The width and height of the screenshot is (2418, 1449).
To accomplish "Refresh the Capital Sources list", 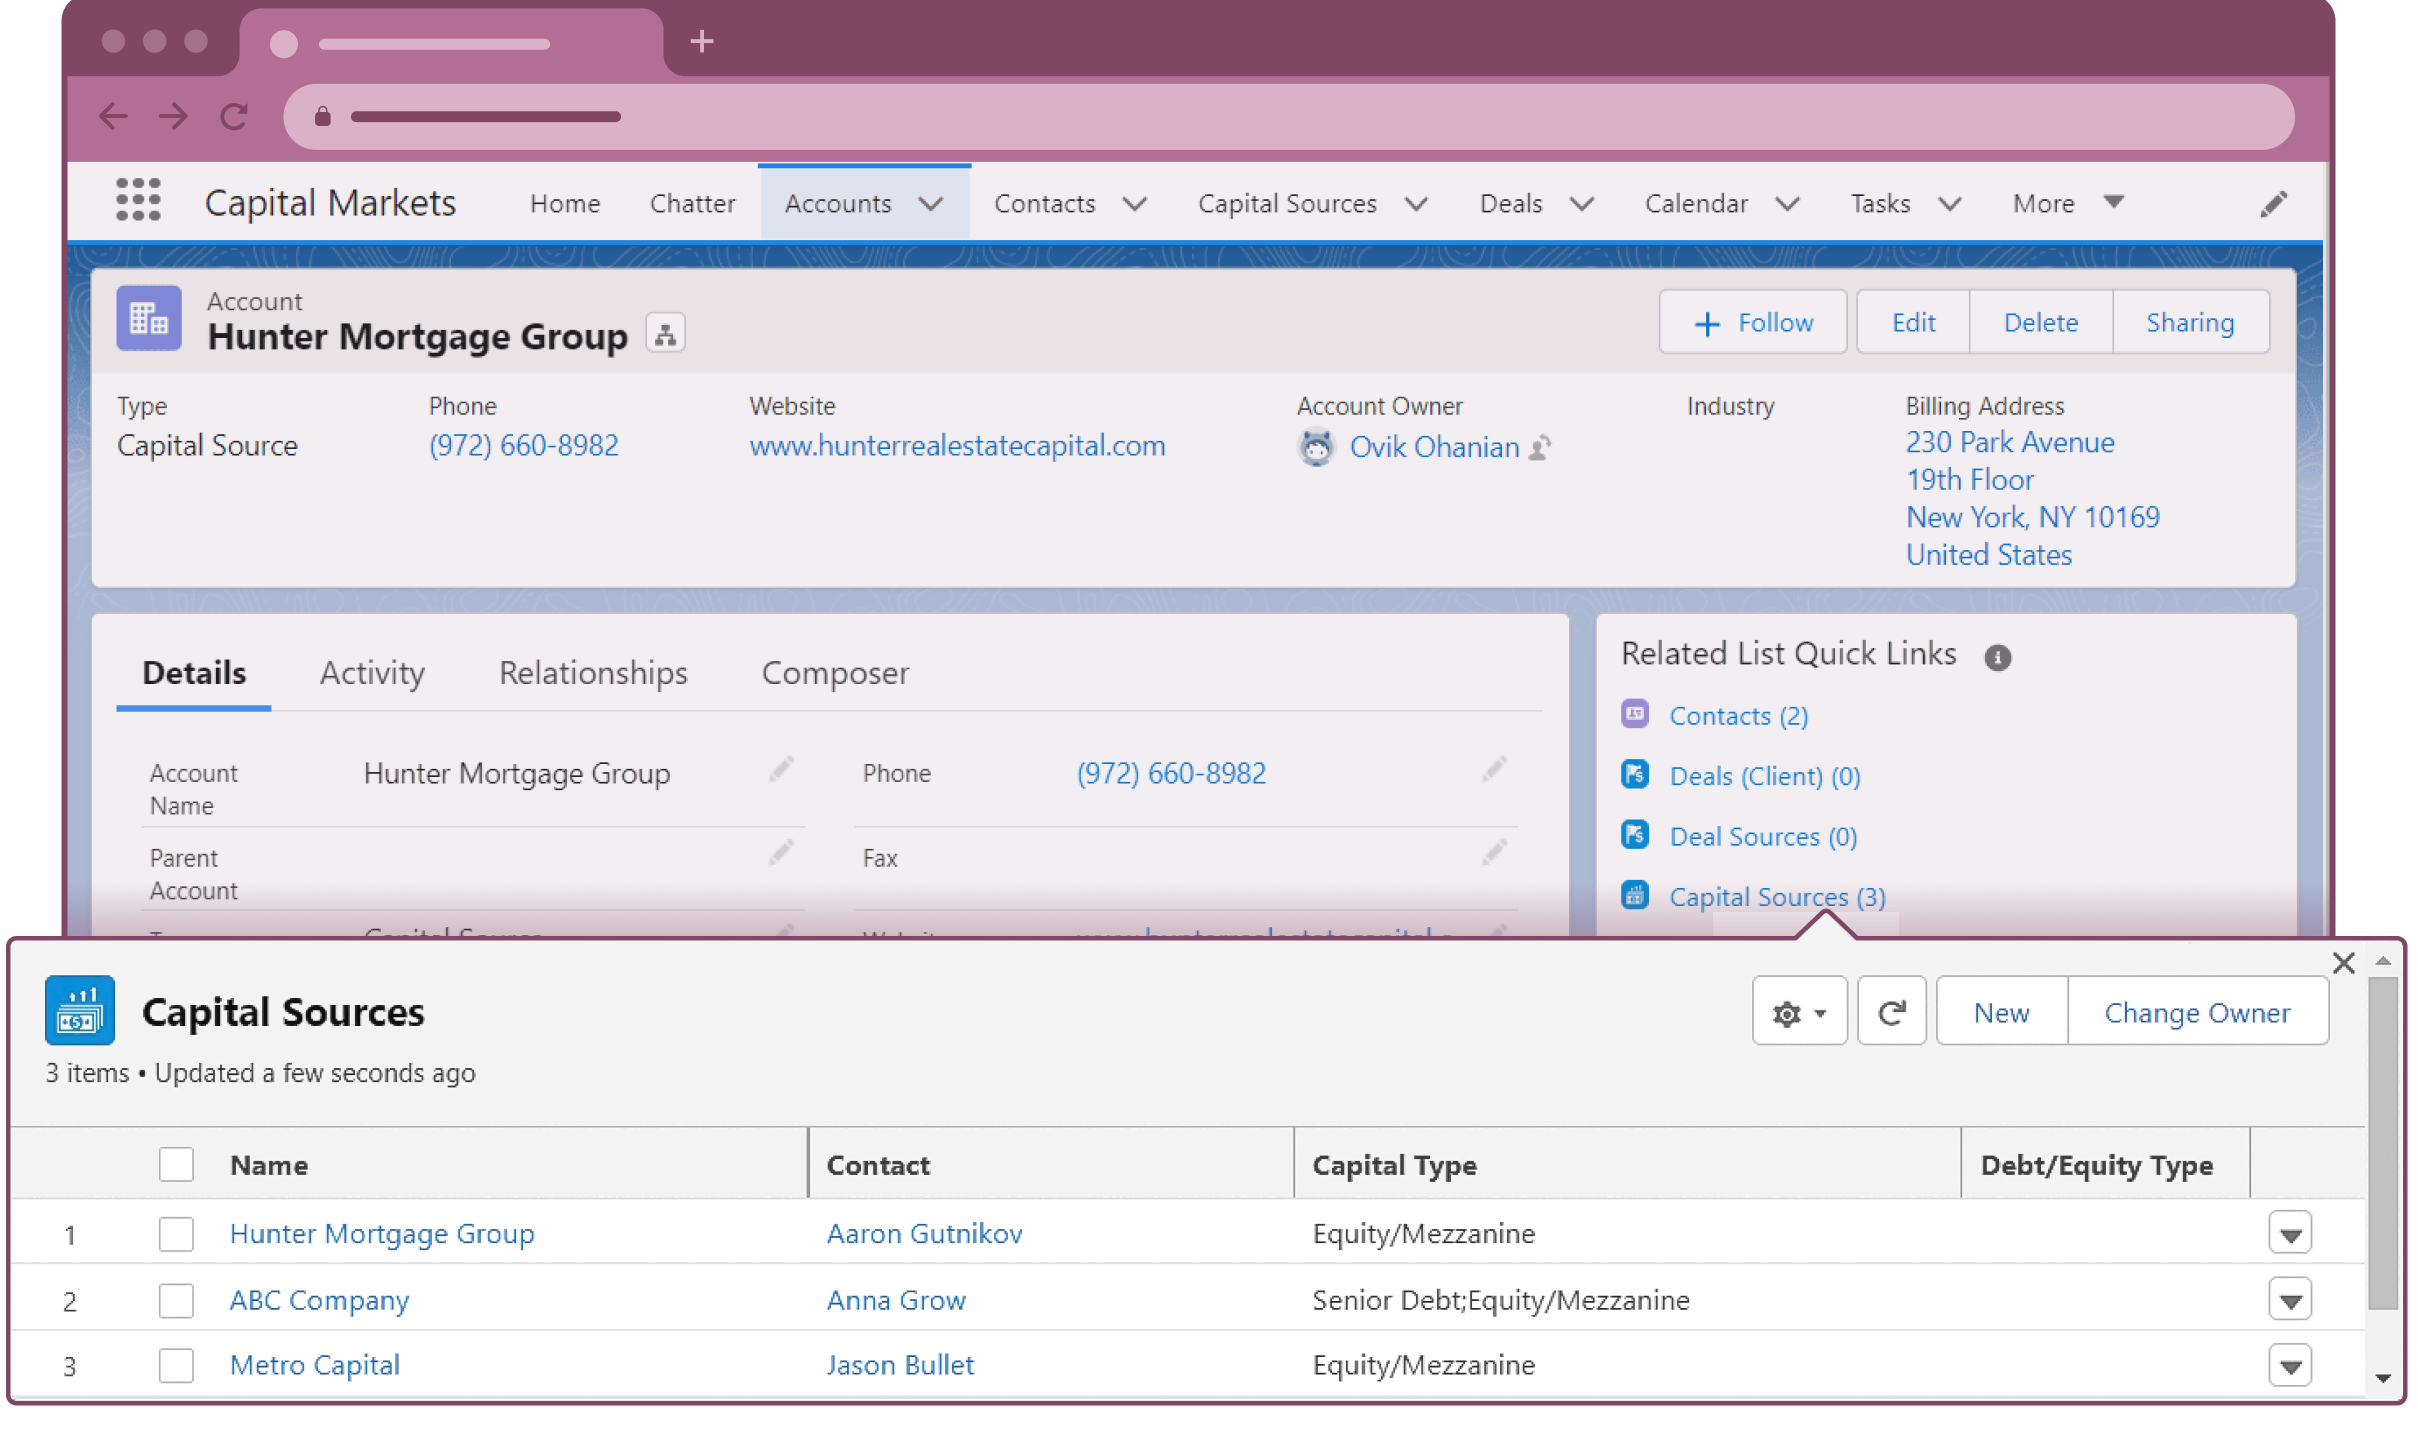I will [1891, 1012].
